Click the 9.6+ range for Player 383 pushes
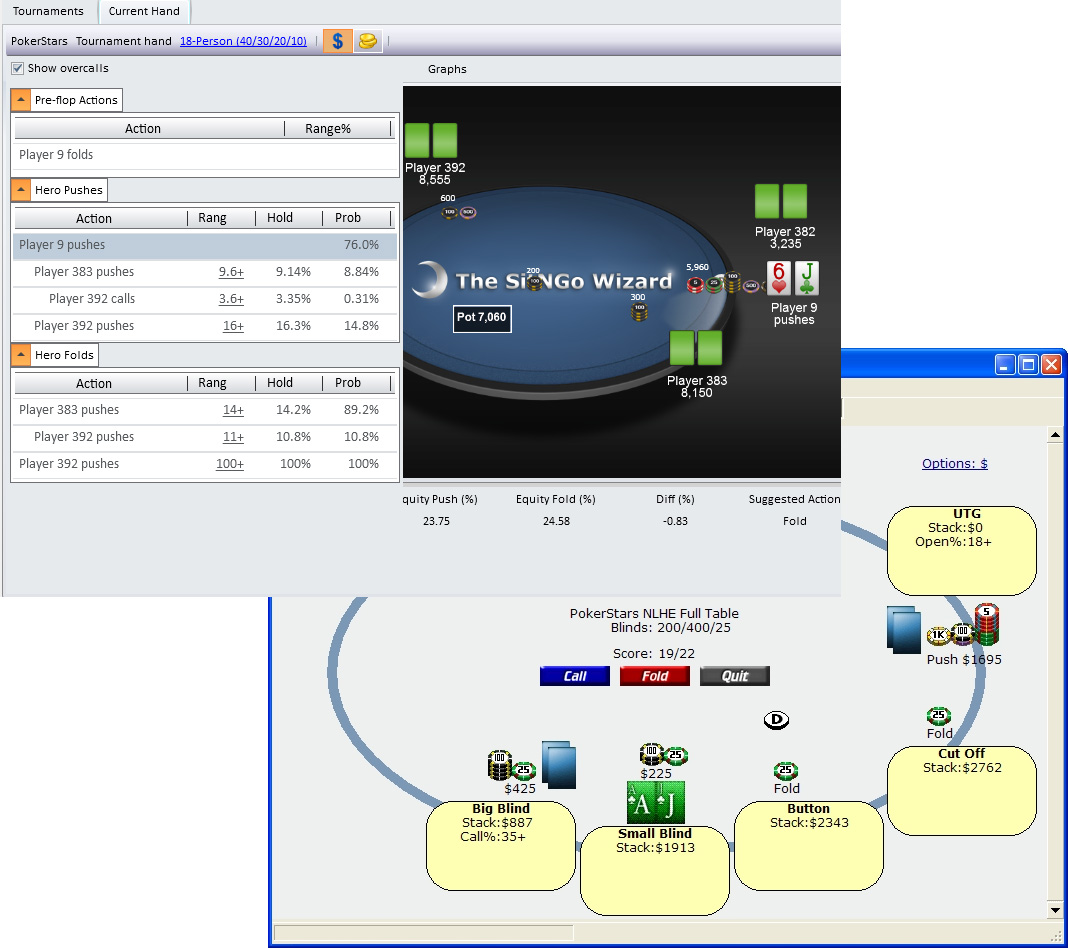The height and width of the screenshot is (948, 1068). (x=231, y=272)
